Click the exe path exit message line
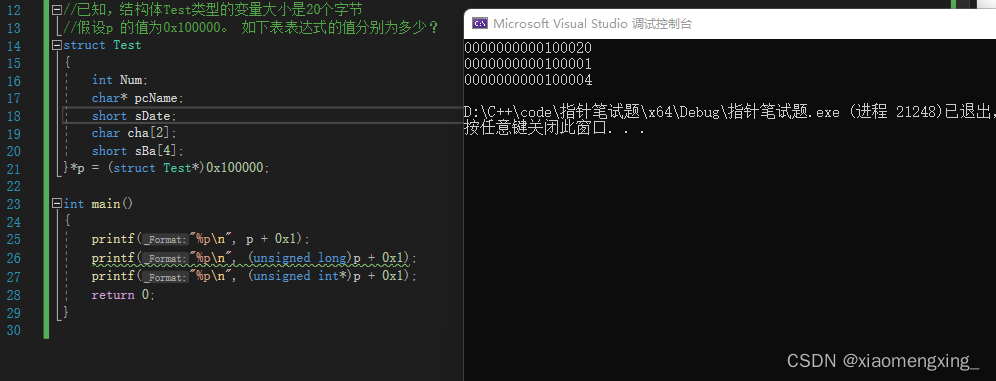996x381 pixels. click(x=730, y=112)
